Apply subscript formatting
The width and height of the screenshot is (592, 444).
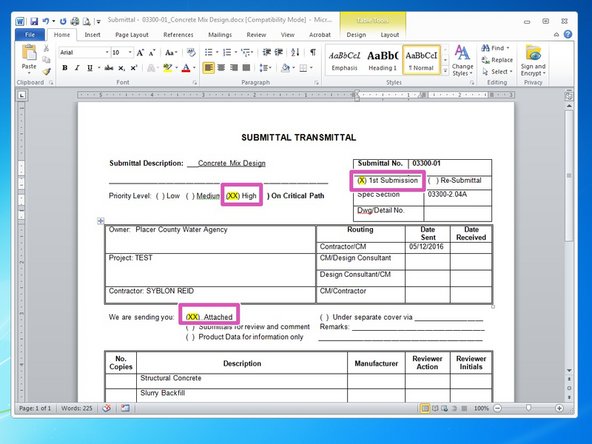tap(121, 68)
